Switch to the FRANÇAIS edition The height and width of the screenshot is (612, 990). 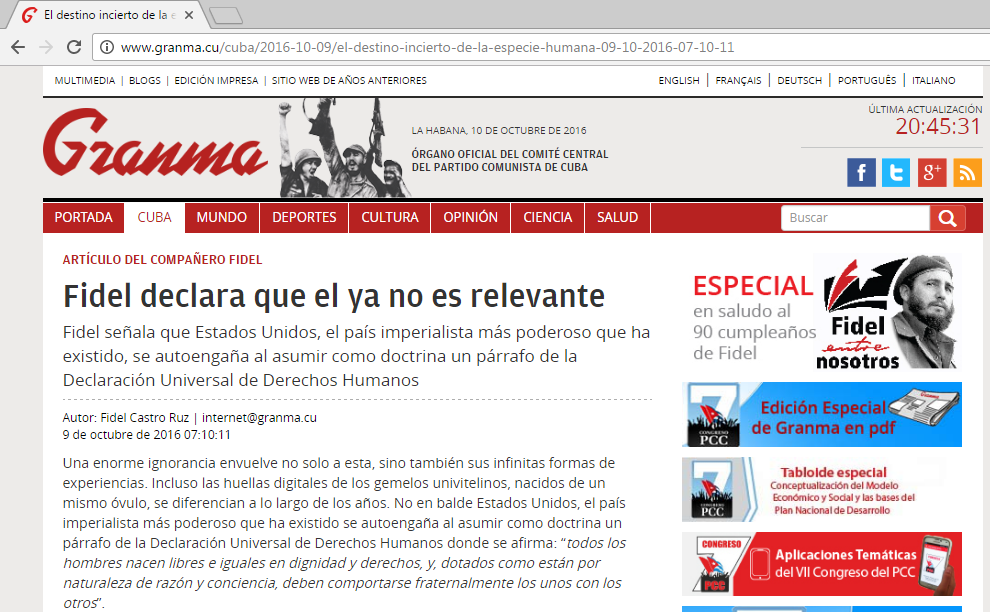click(738, 80)
